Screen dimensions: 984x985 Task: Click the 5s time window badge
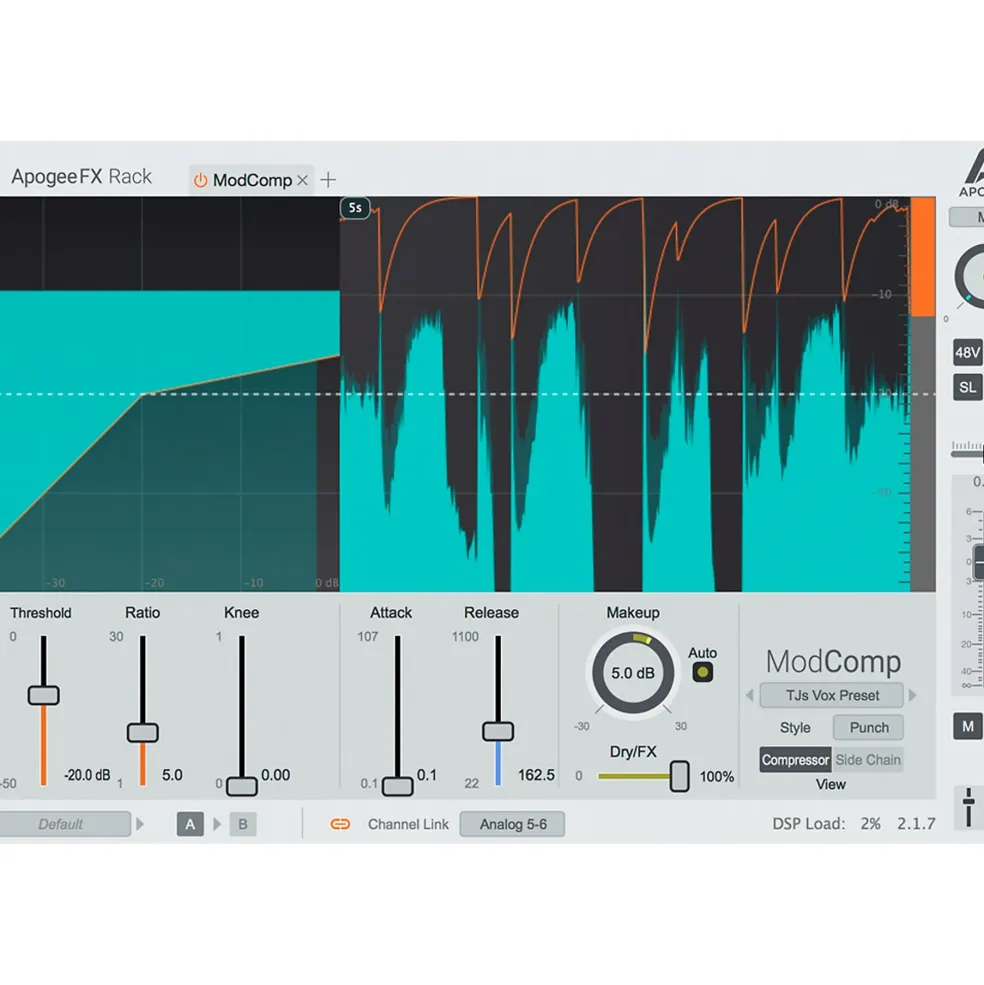click(x=355, y=208)
